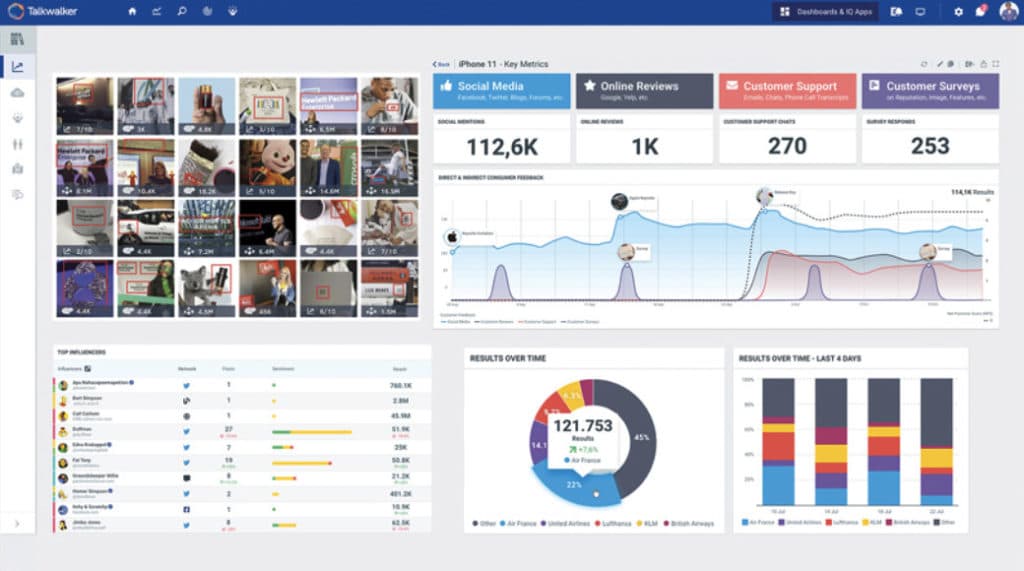
Task: Toggle KLM in donut chart legend
Action: (647, 524)
